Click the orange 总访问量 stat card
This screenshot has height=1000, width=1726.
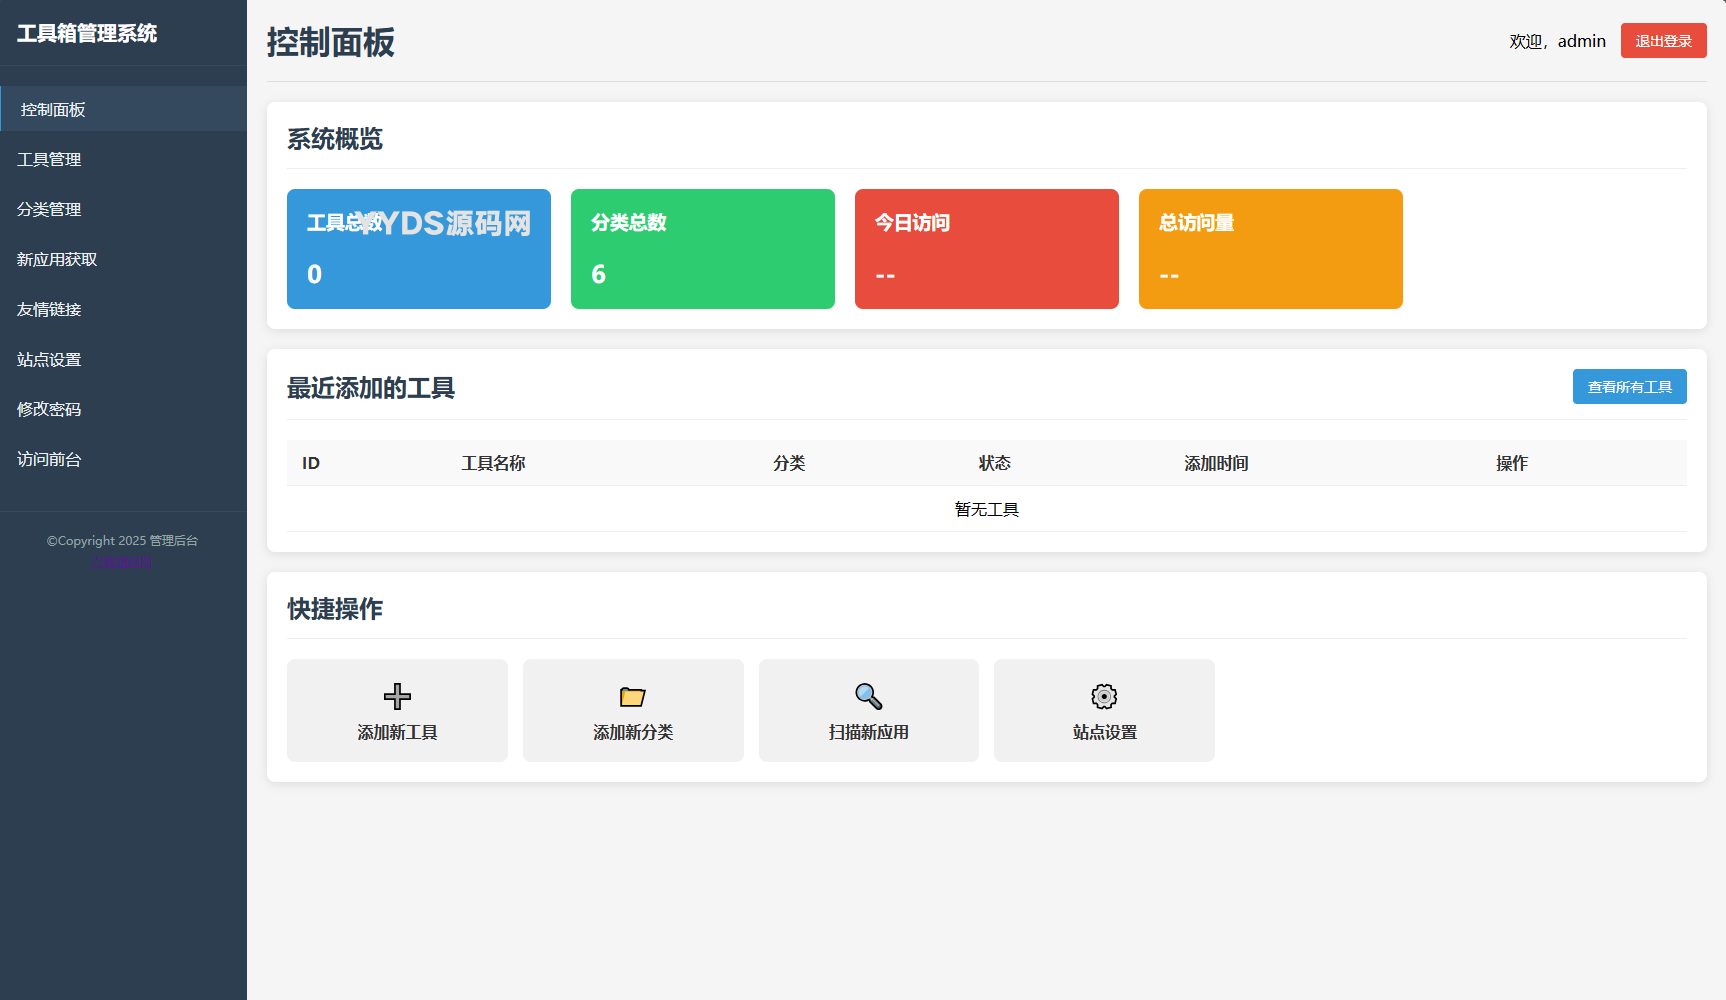(x=1270, y=249)
